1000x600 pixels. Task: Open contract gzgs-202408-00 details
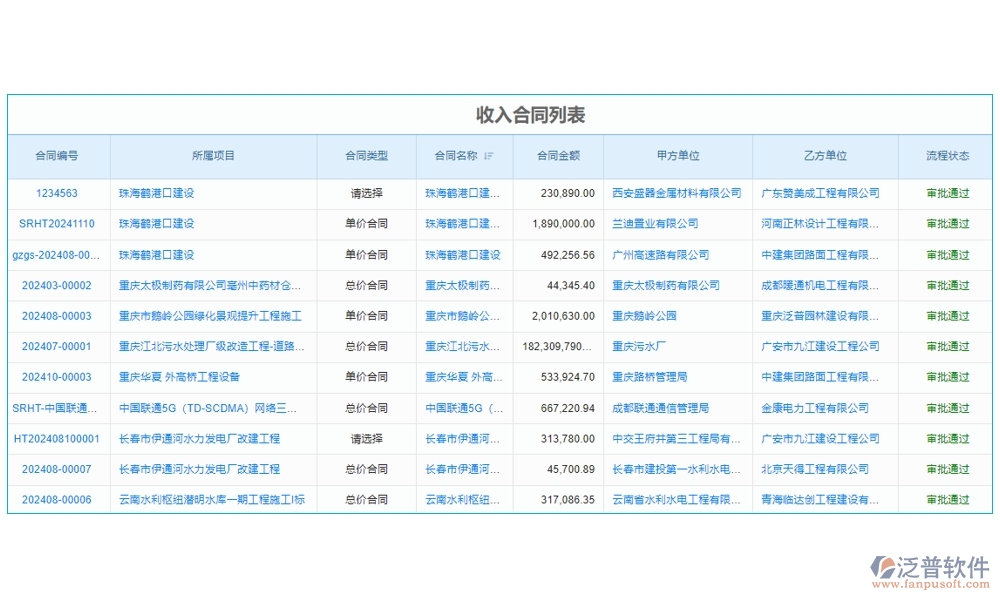pos(55,254)
